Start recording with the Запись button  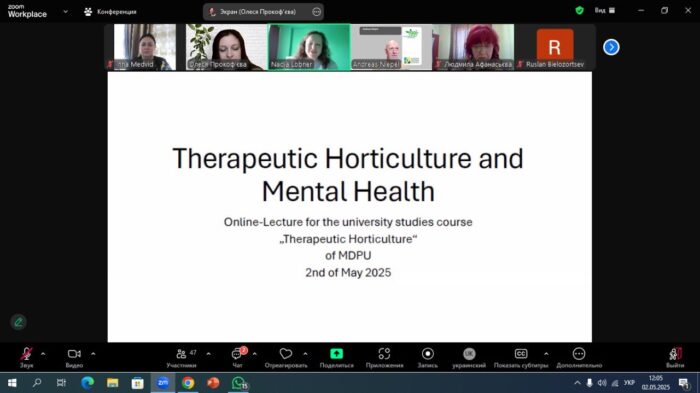(428, 358)
